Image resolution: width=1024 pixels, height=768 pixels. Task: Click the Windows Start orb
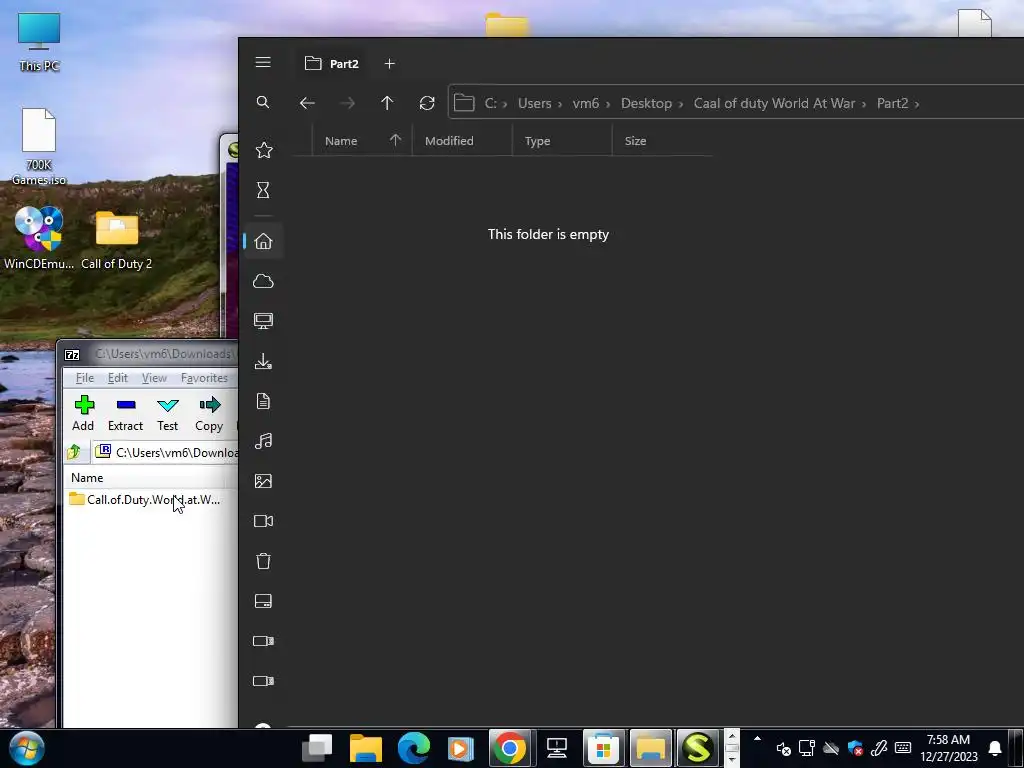pos(27,748)
